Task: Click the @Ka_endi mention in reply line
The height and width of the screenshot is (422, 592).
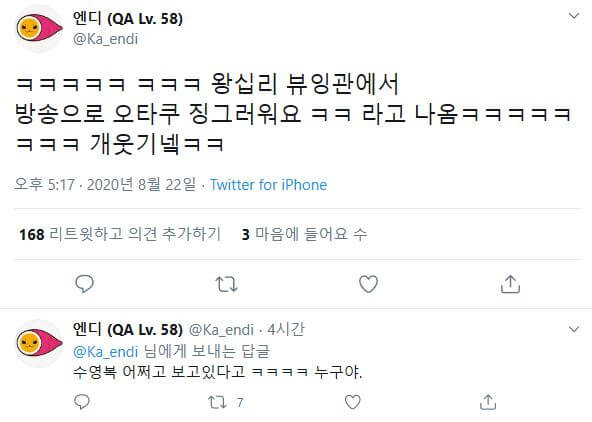Action: [105, 352]
